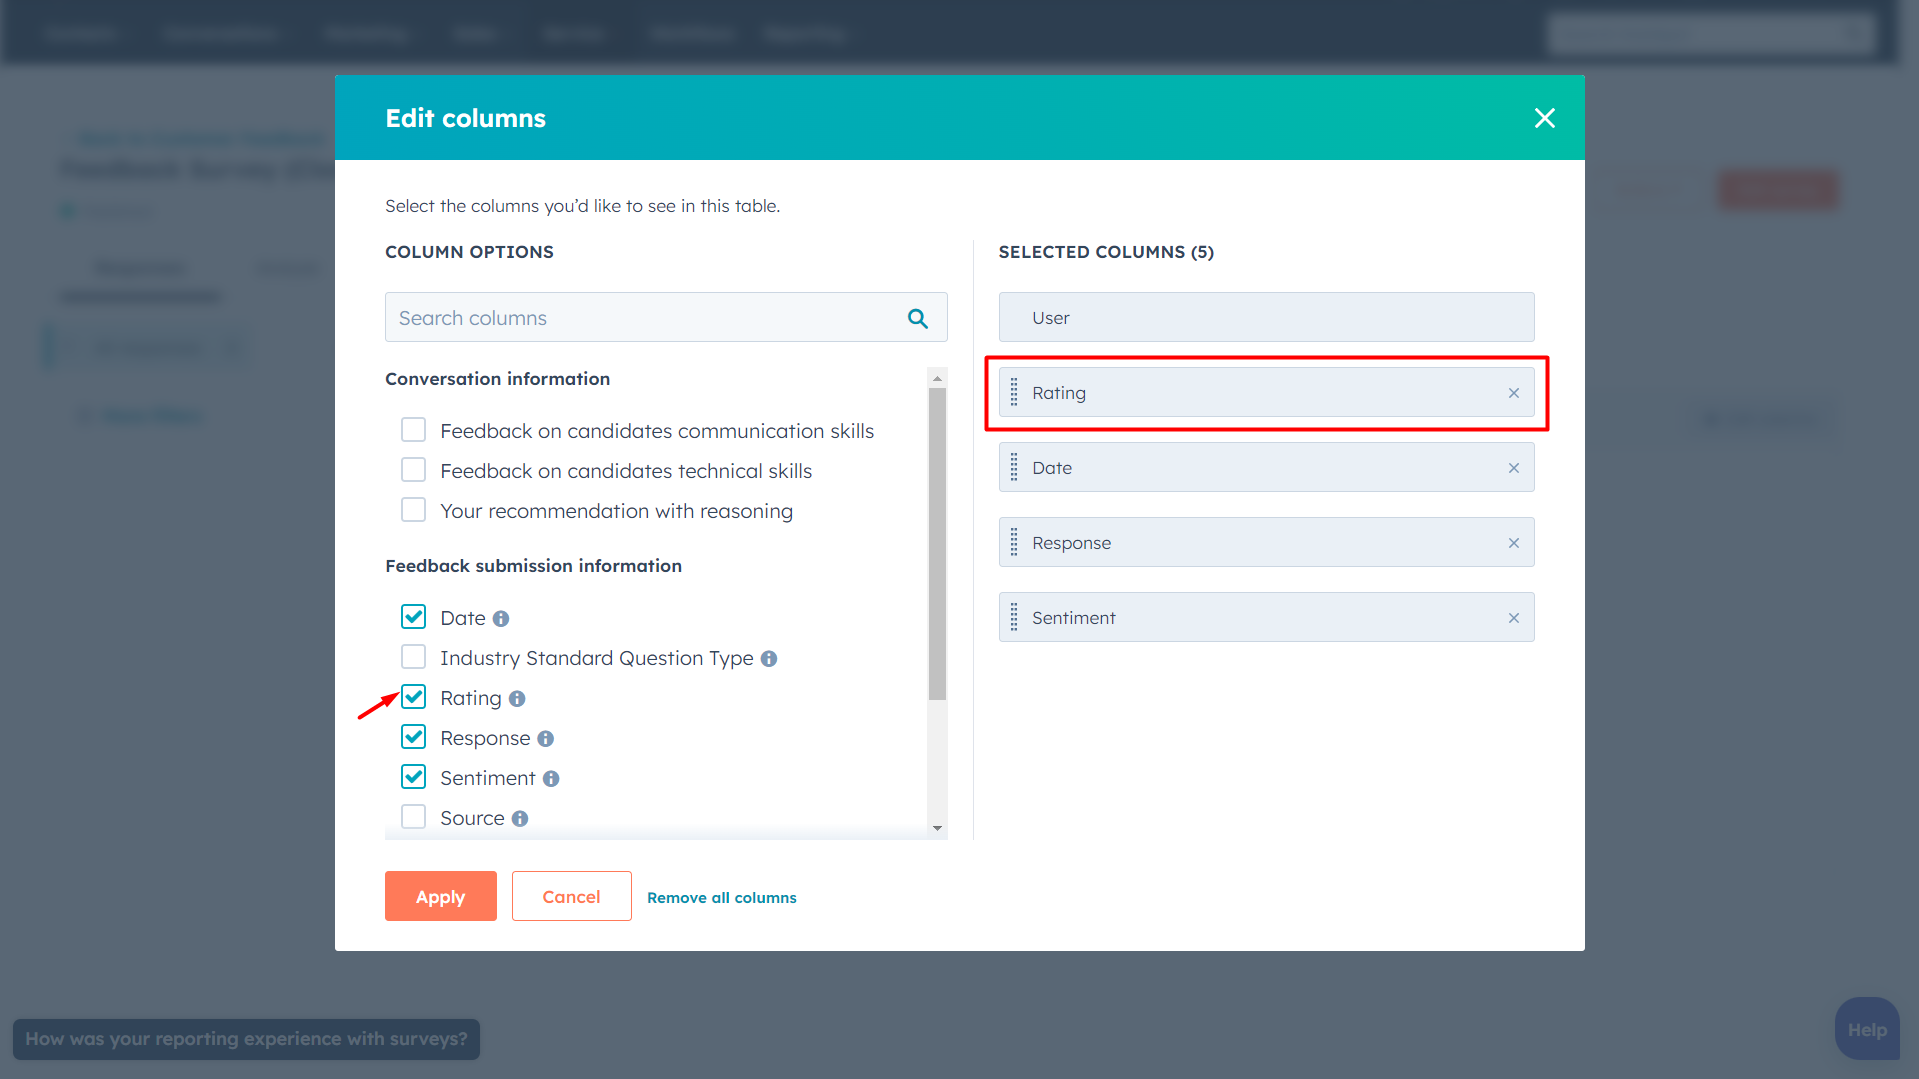Viewport: 1919px width, 1079px height.
Task: Remove Rating from selected columns
Action: 1513,393
